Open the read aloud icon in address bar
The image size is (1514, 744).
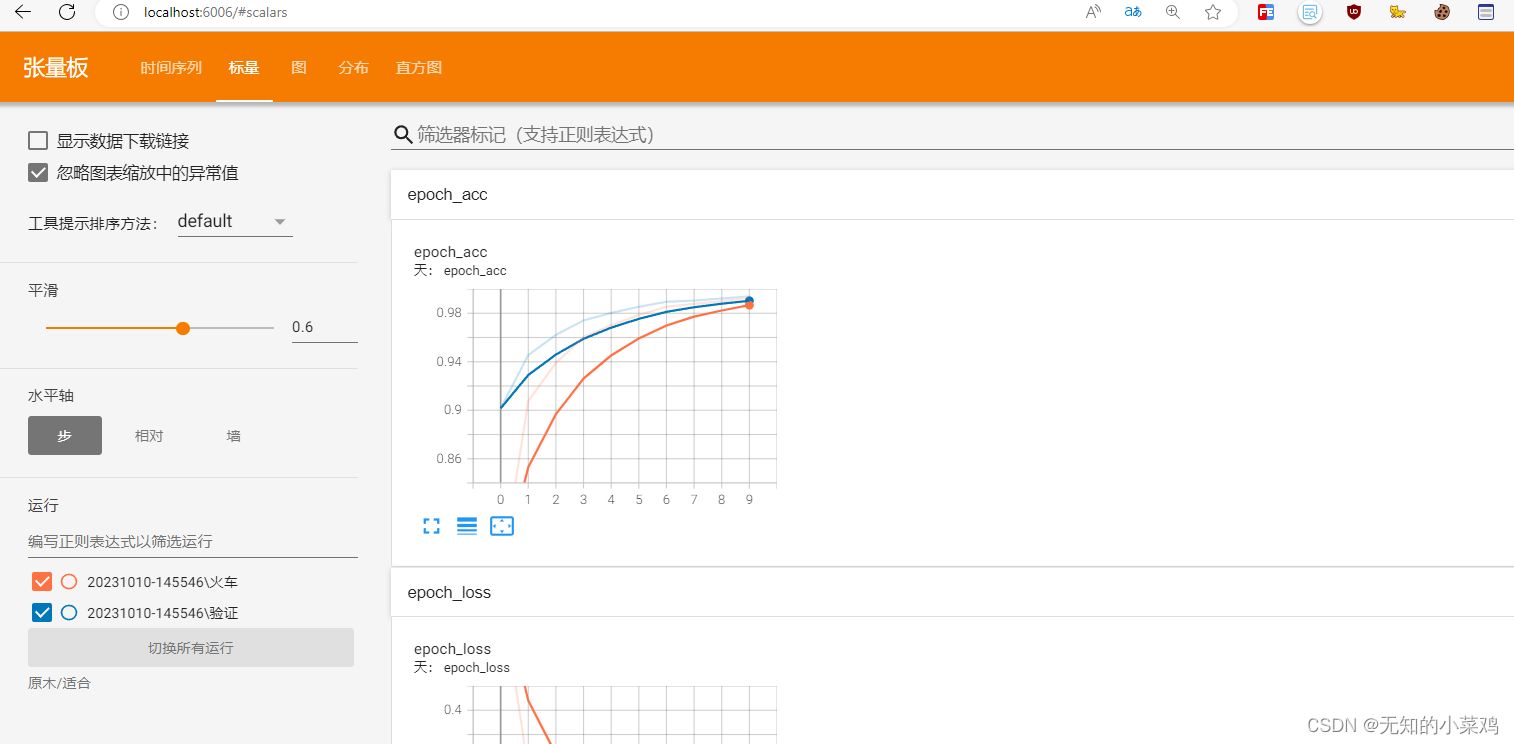click(1093, 12)
